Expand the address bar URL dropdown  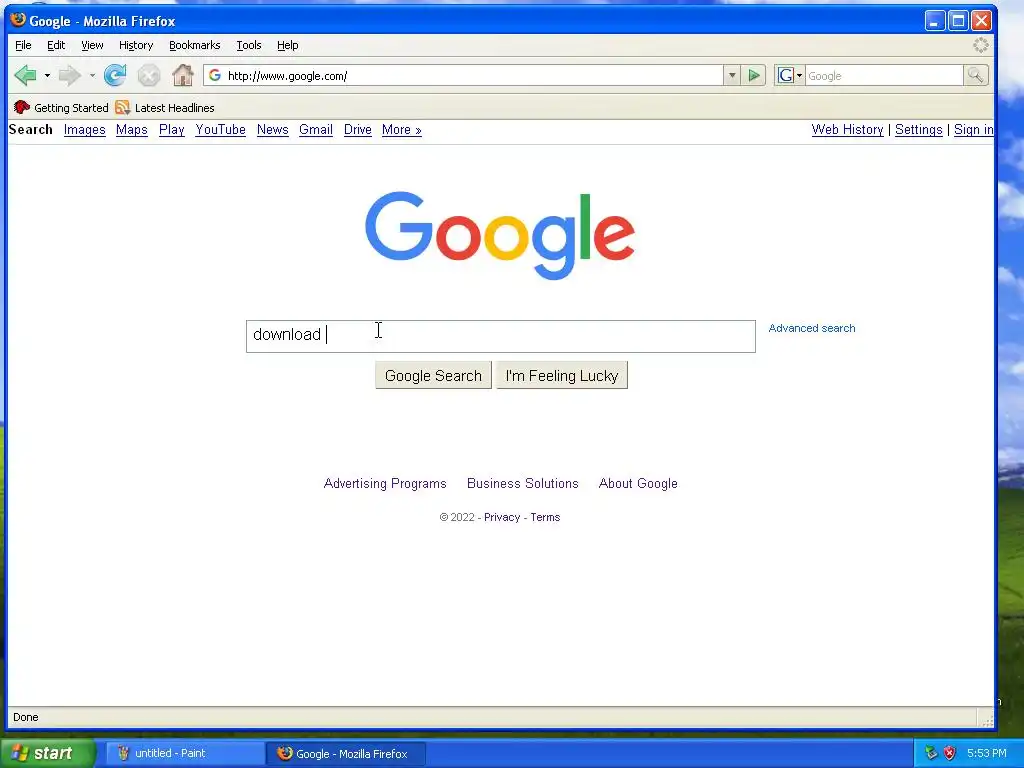[x=732, y=76]
